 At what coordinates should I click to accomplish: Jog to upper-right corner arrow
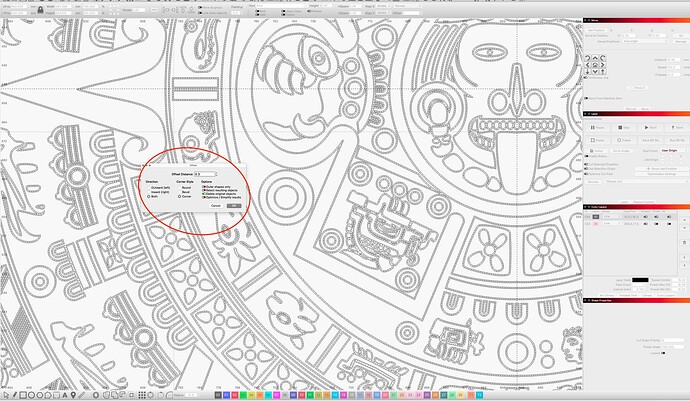click(x=602, y=58)
